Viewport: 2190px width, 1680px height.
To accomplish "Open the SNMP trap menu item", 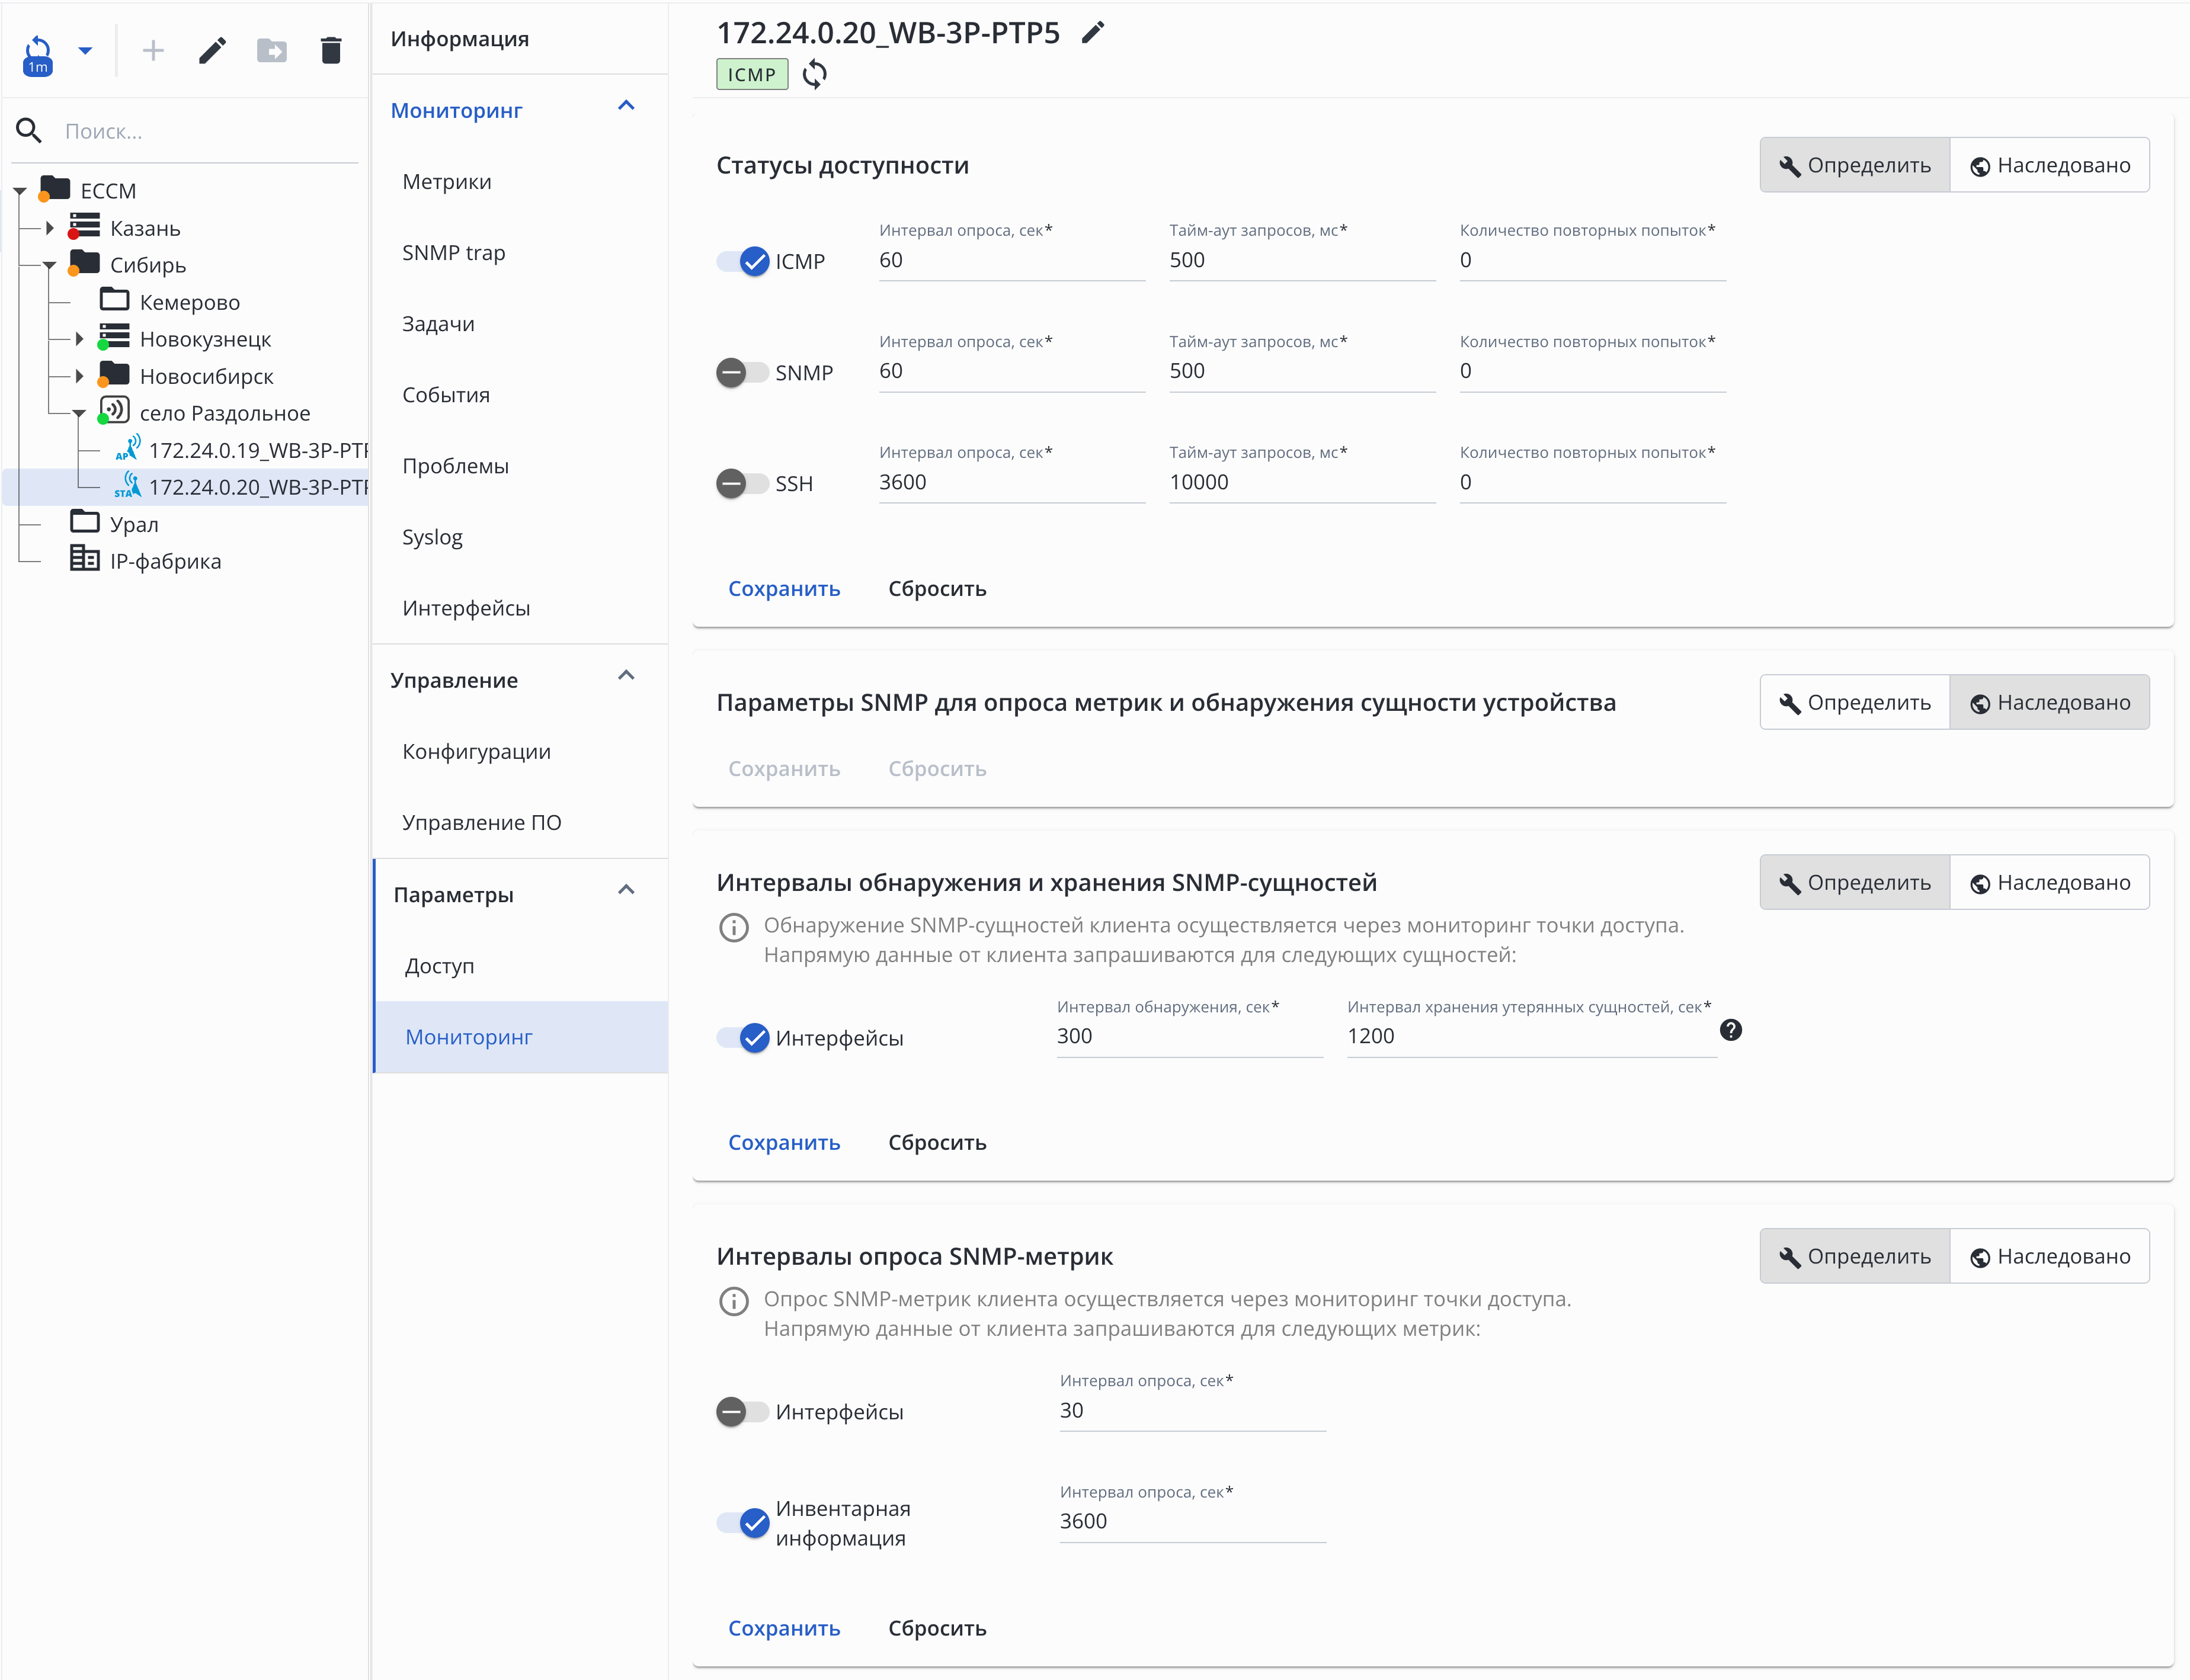I will click(454, 253).
